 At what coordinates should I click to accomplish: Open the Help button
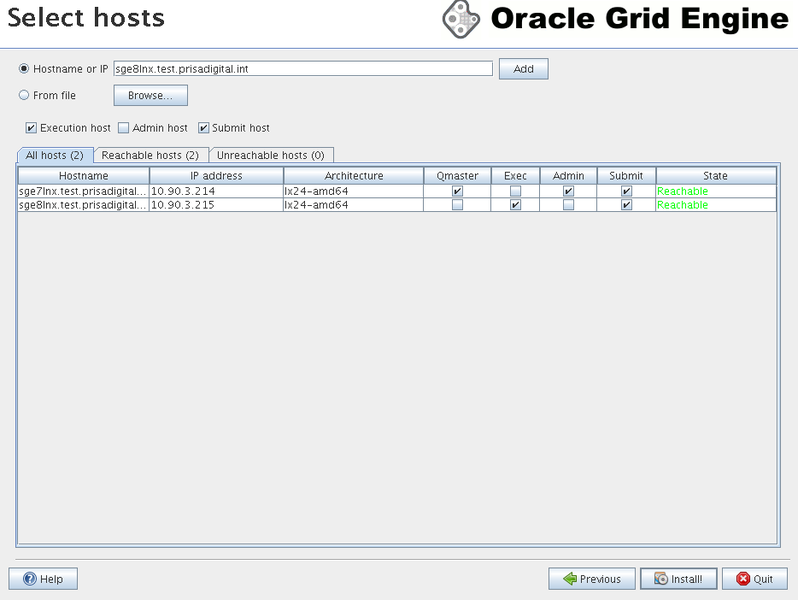coord(43,579)
